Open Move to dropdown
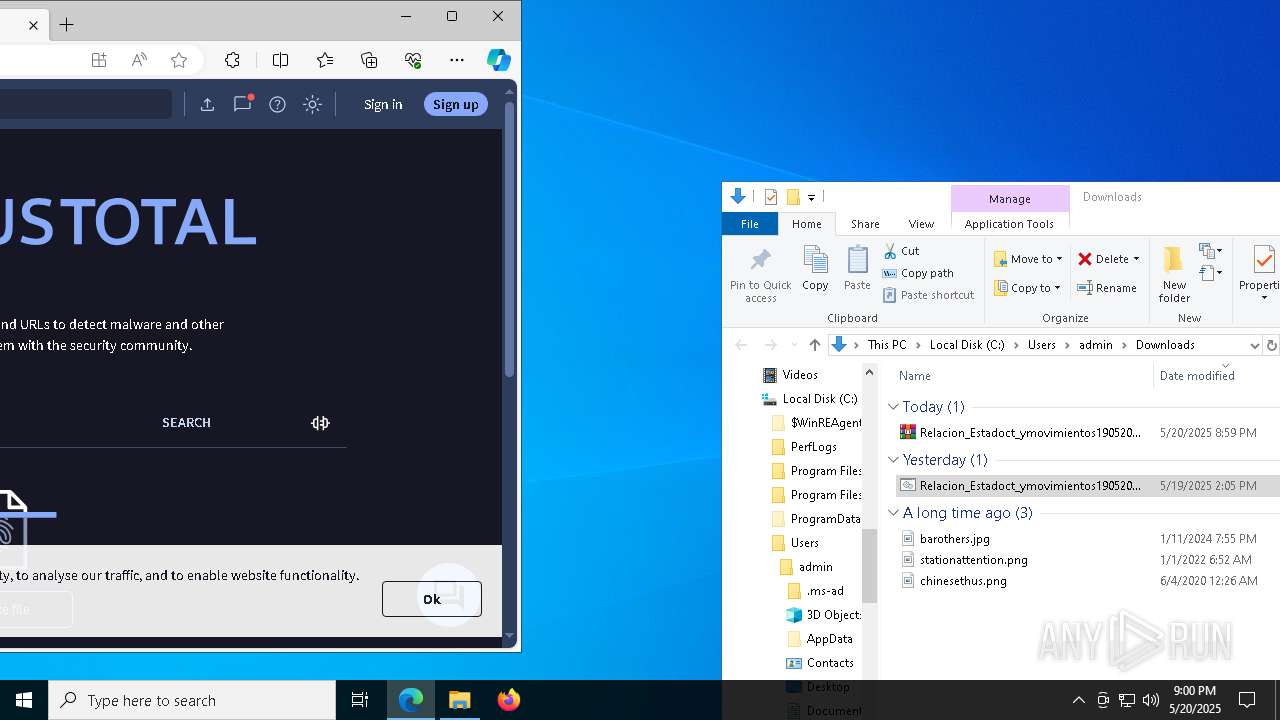Viewport: 1280px width, 720px height. [x=1028, y=259]
